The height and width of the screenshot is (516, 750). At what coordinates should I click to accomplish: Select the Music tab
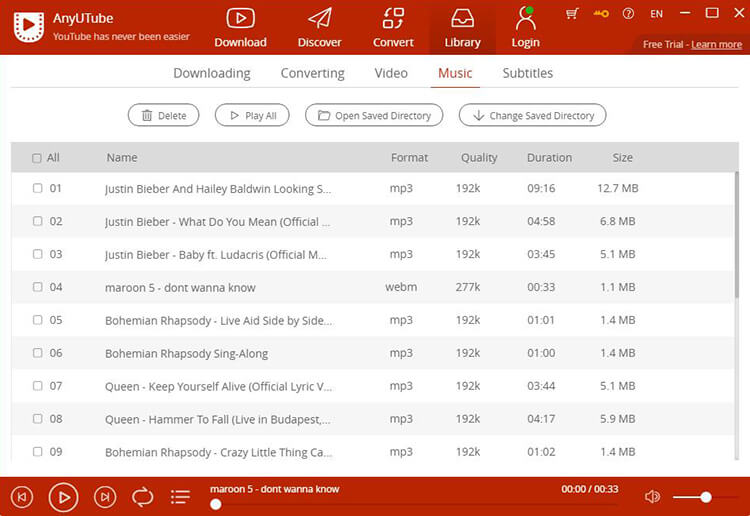(x=455, y=73)
